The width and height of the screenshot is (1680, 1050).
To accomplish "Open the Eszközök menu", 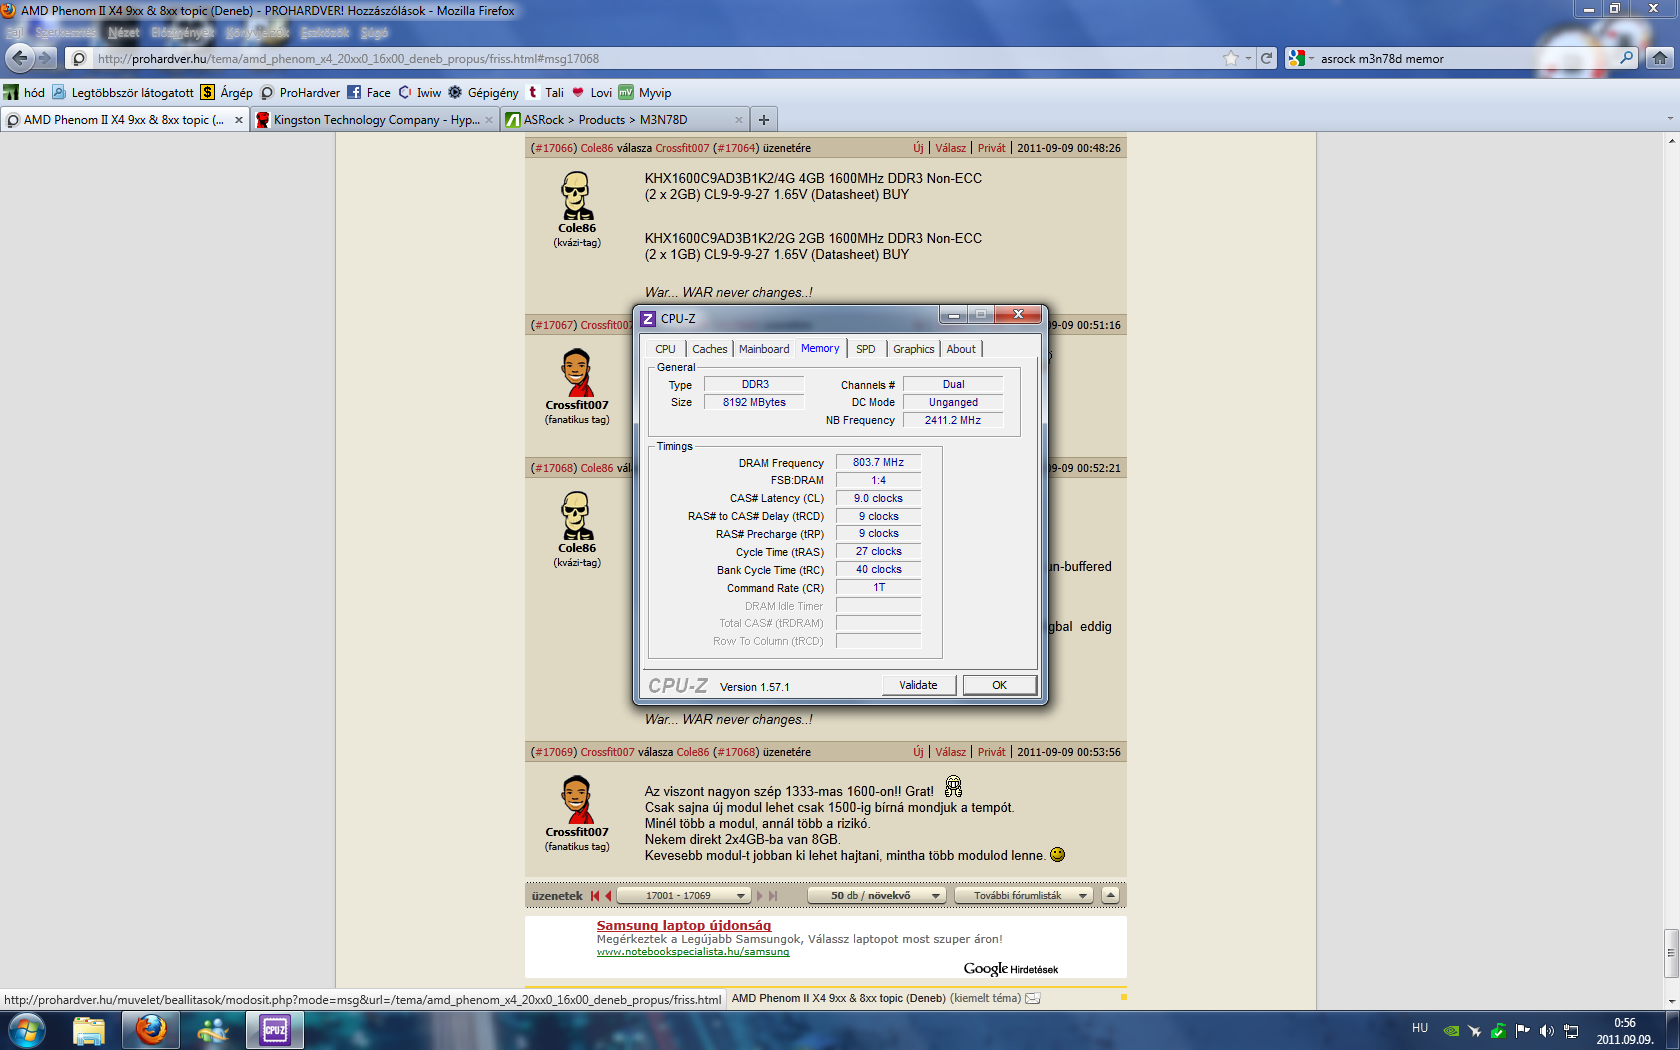I will [x=325, y=33].
